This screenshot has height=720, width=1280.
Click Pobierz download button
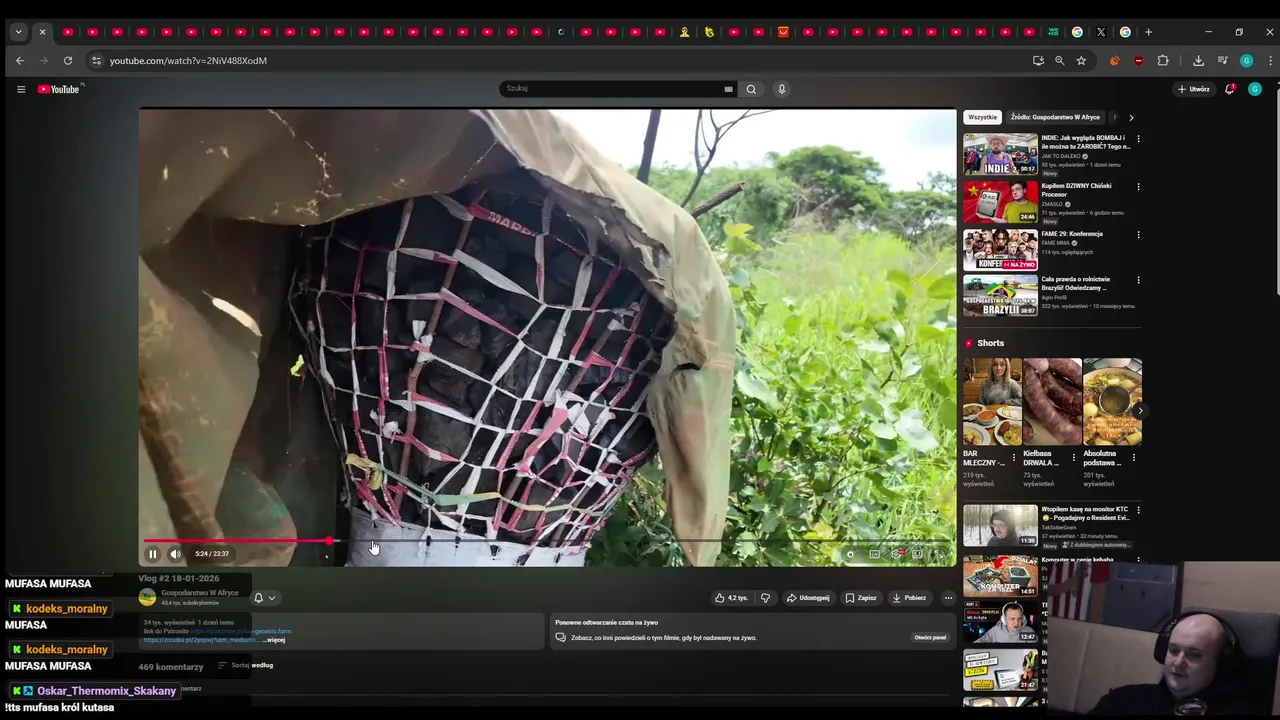910,598
